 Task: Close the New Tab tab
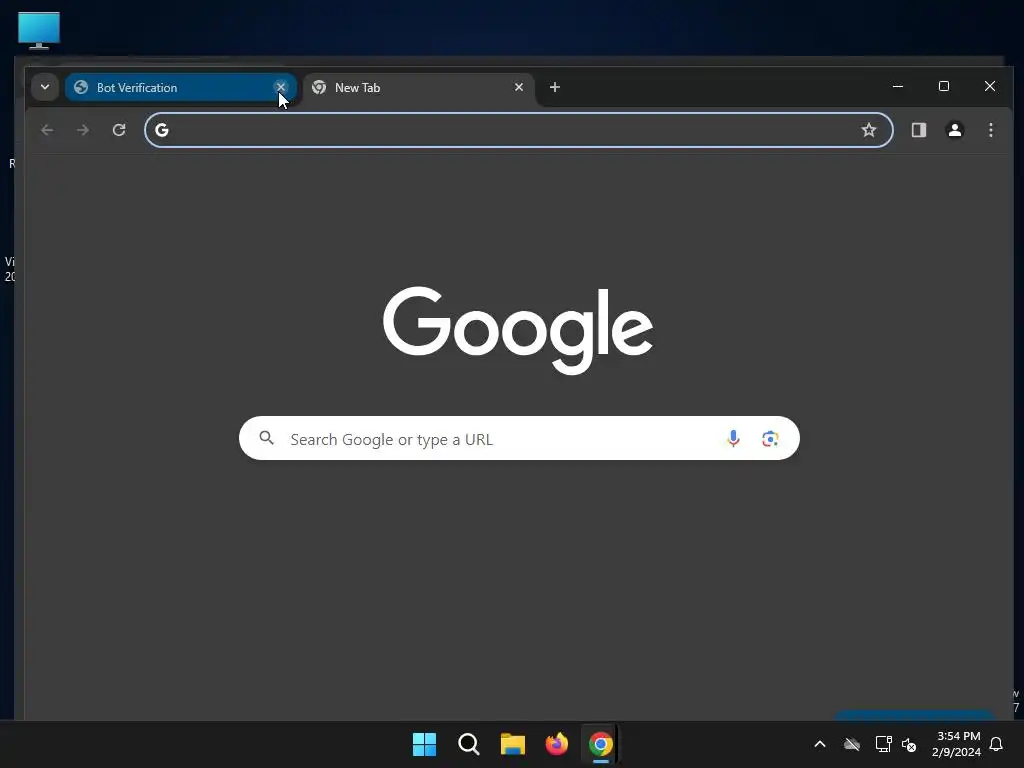pos(519,87)
